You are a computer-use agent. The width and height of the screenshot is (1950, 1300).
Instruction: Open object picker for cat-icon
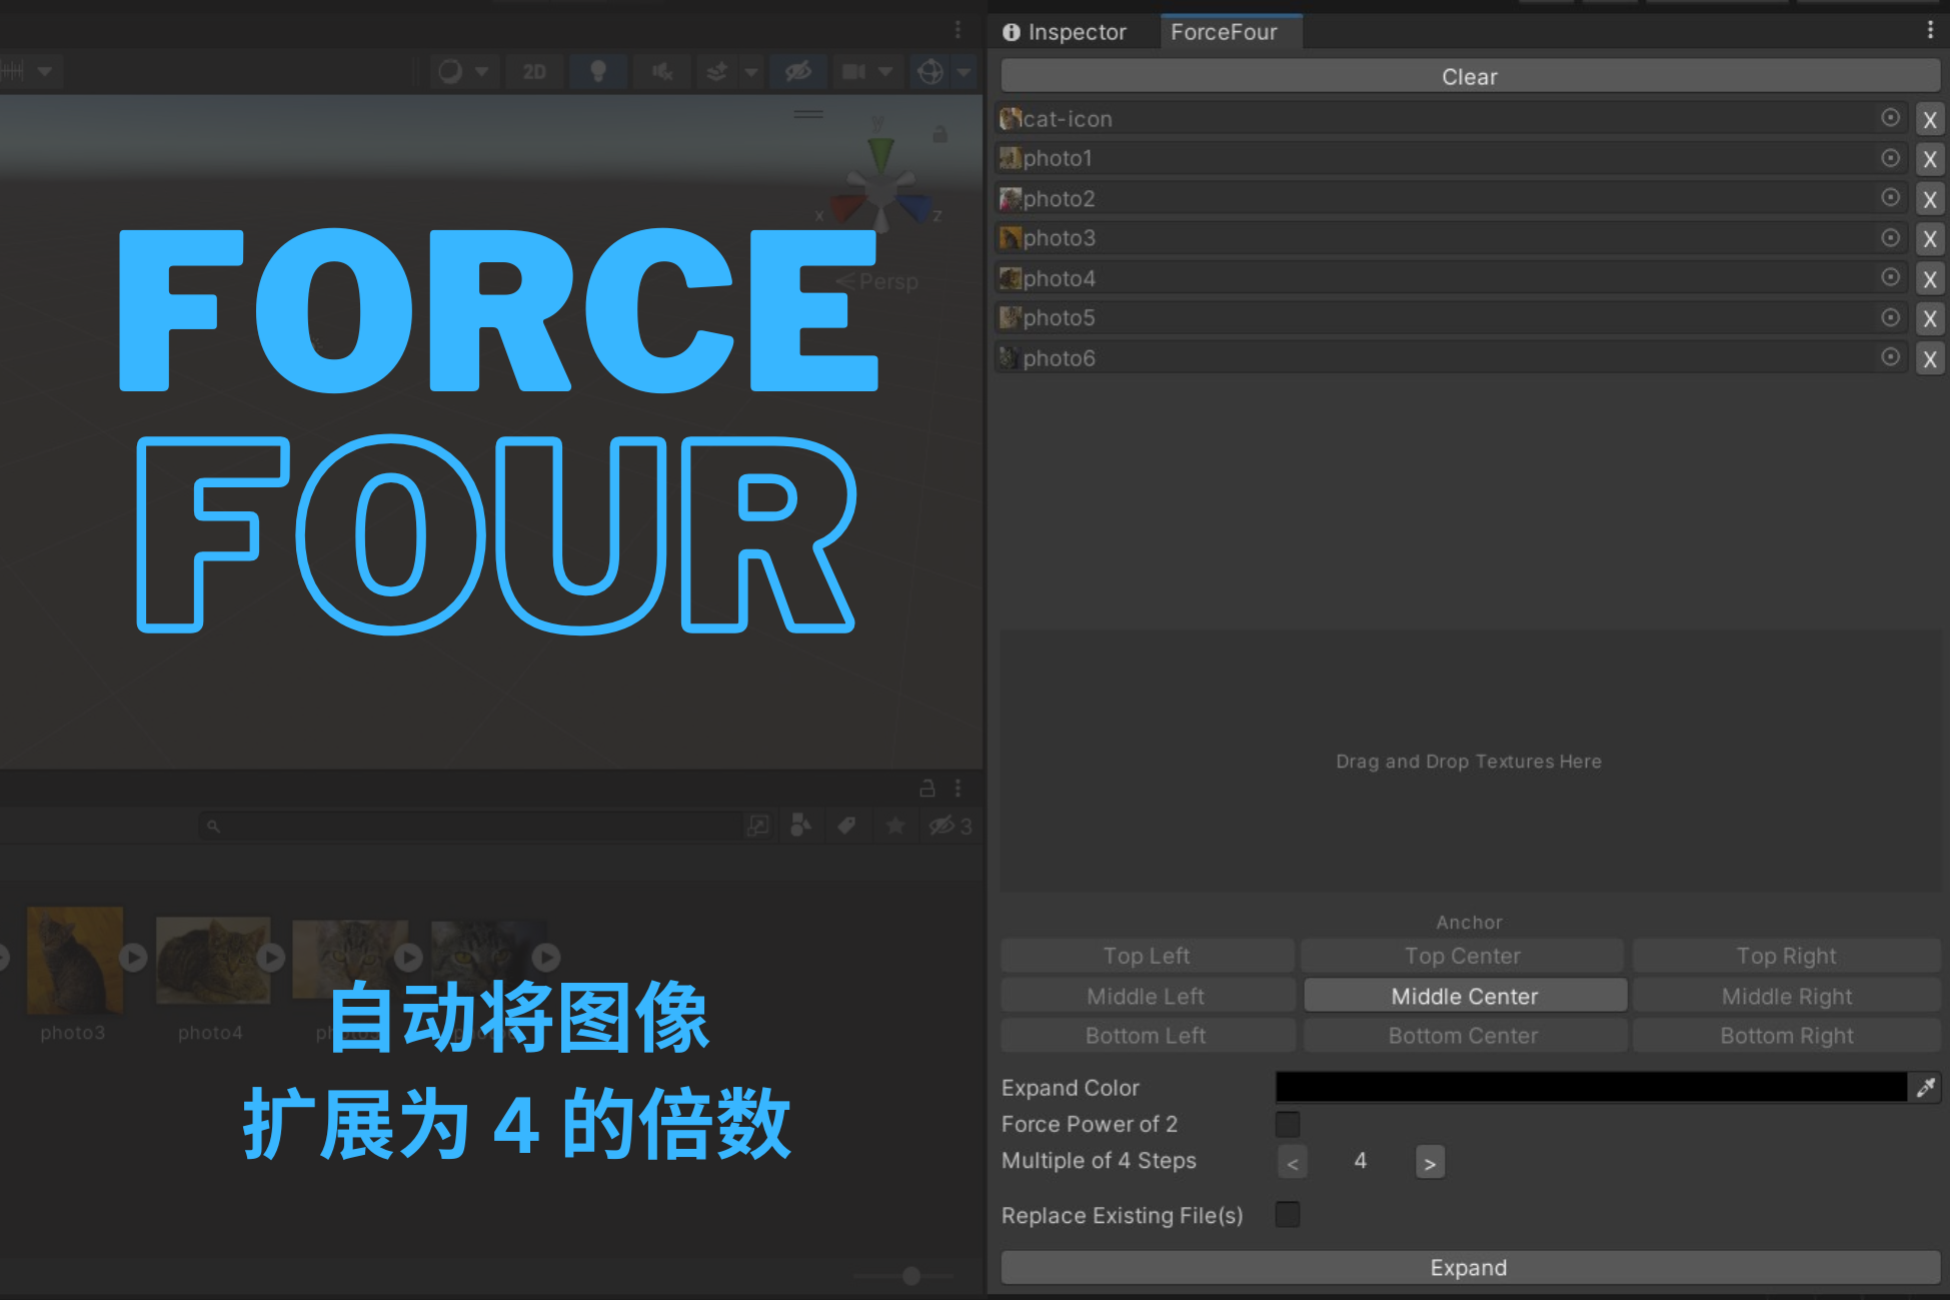1890,118
